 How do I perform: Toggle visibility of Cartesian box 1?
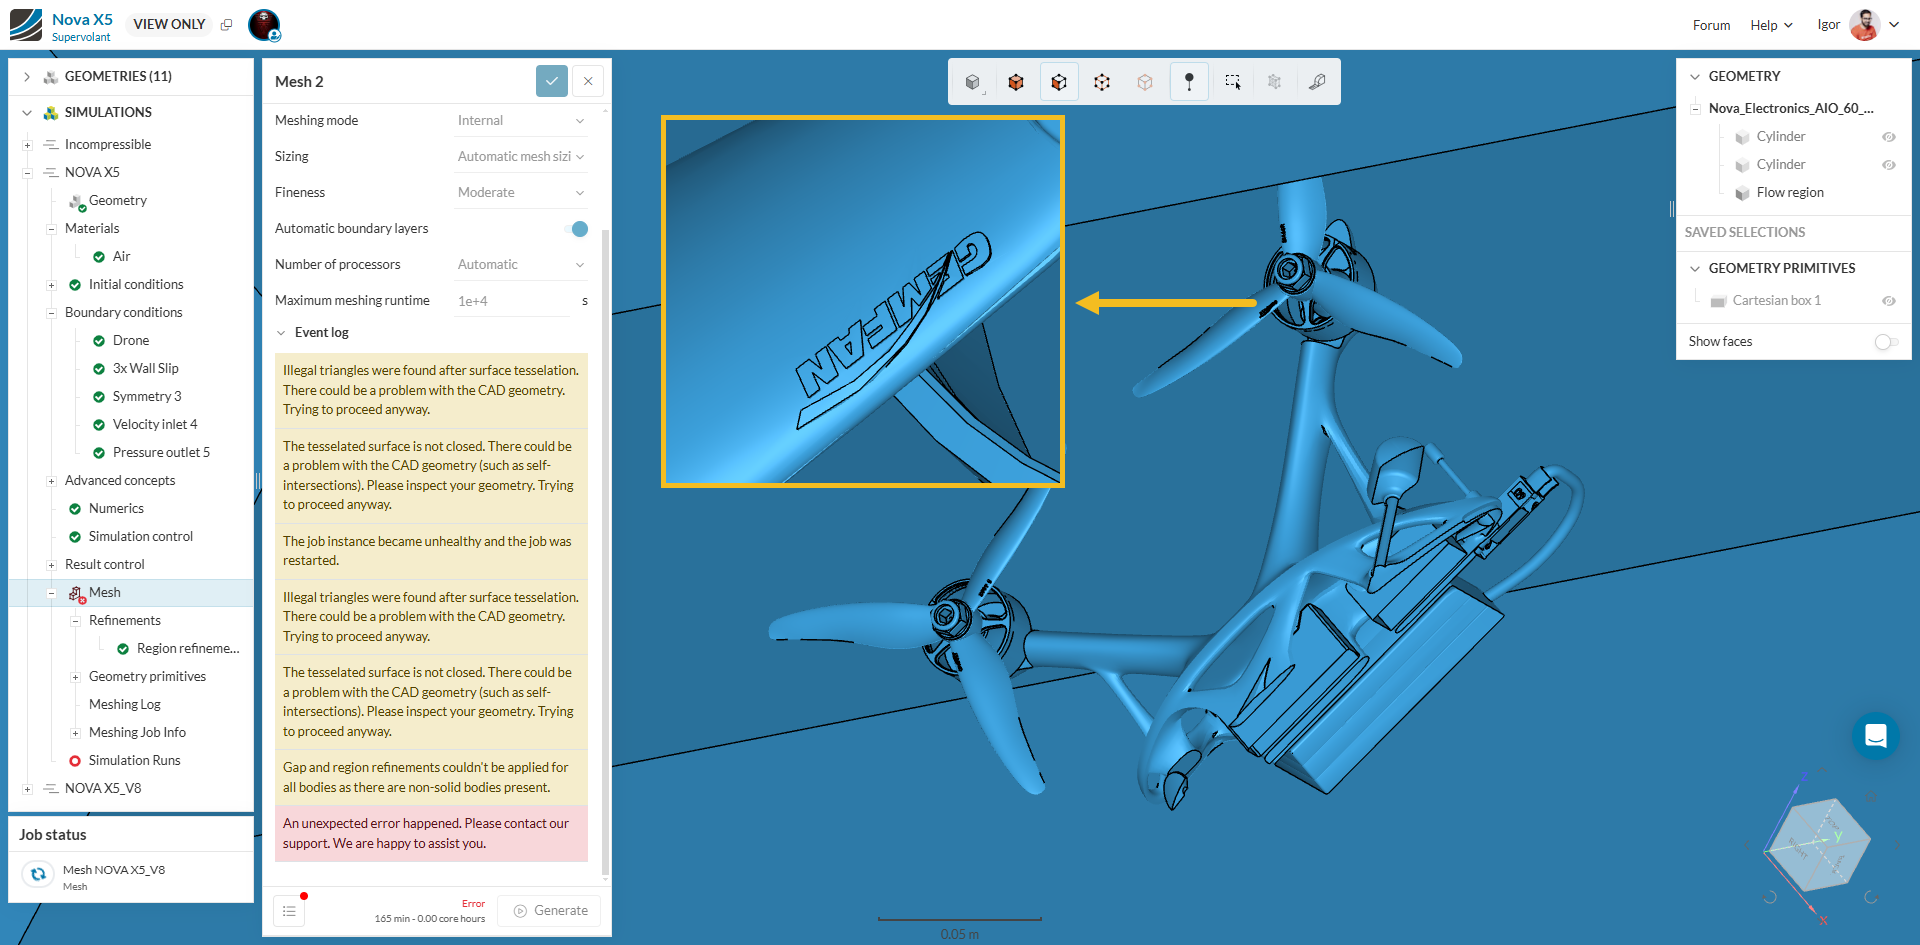pyautogui.click(x=1889, y=301)
